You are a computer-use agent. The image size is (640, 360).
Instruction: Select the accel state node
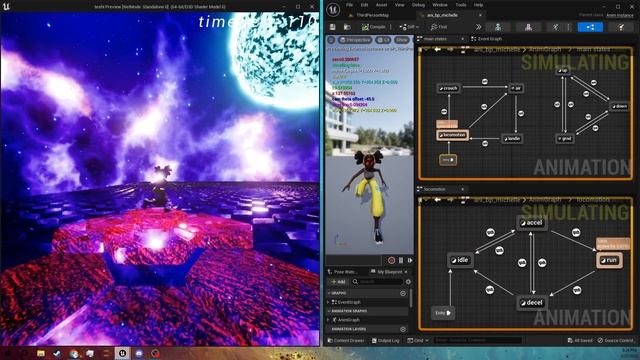[531, 223]
